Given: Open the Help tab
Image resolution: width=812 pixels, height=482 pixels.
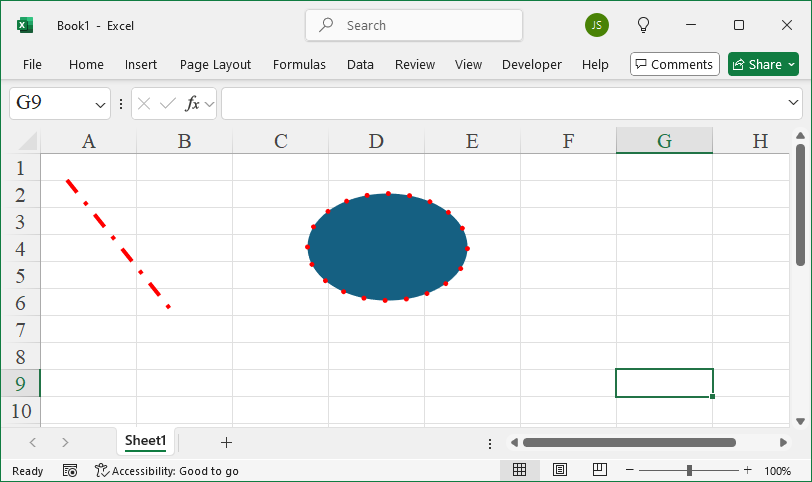Looking at the screenshot, I should [x=594, y=65].
